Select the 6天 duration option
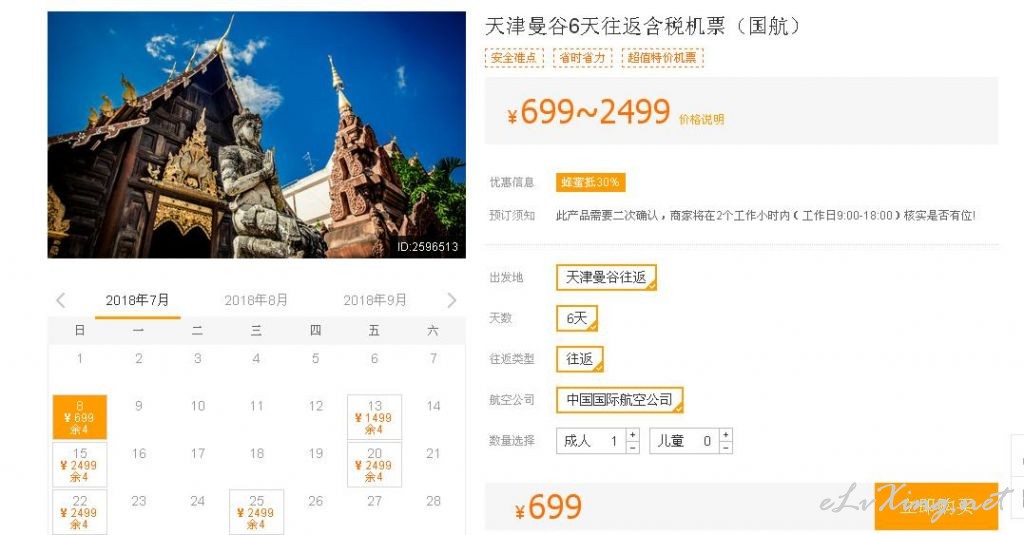 tap(577, 318)
